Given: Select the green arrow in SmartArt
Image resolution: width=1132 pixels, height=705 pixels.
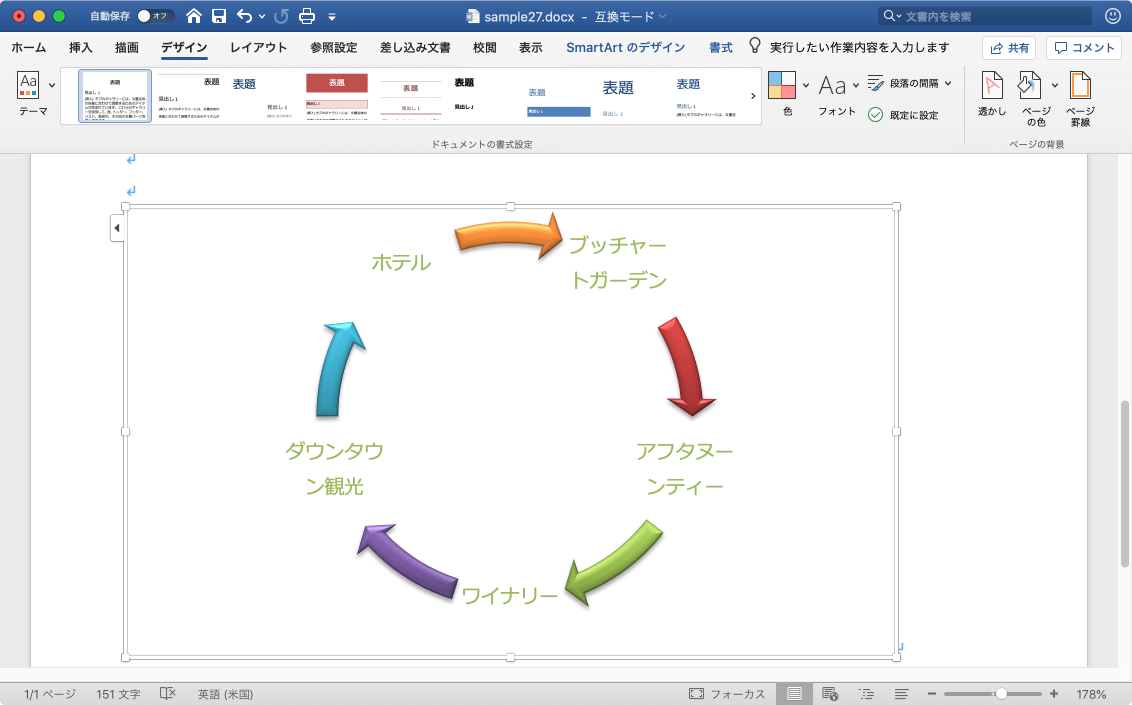Looking at the screenshot, I should pos(614,563).
